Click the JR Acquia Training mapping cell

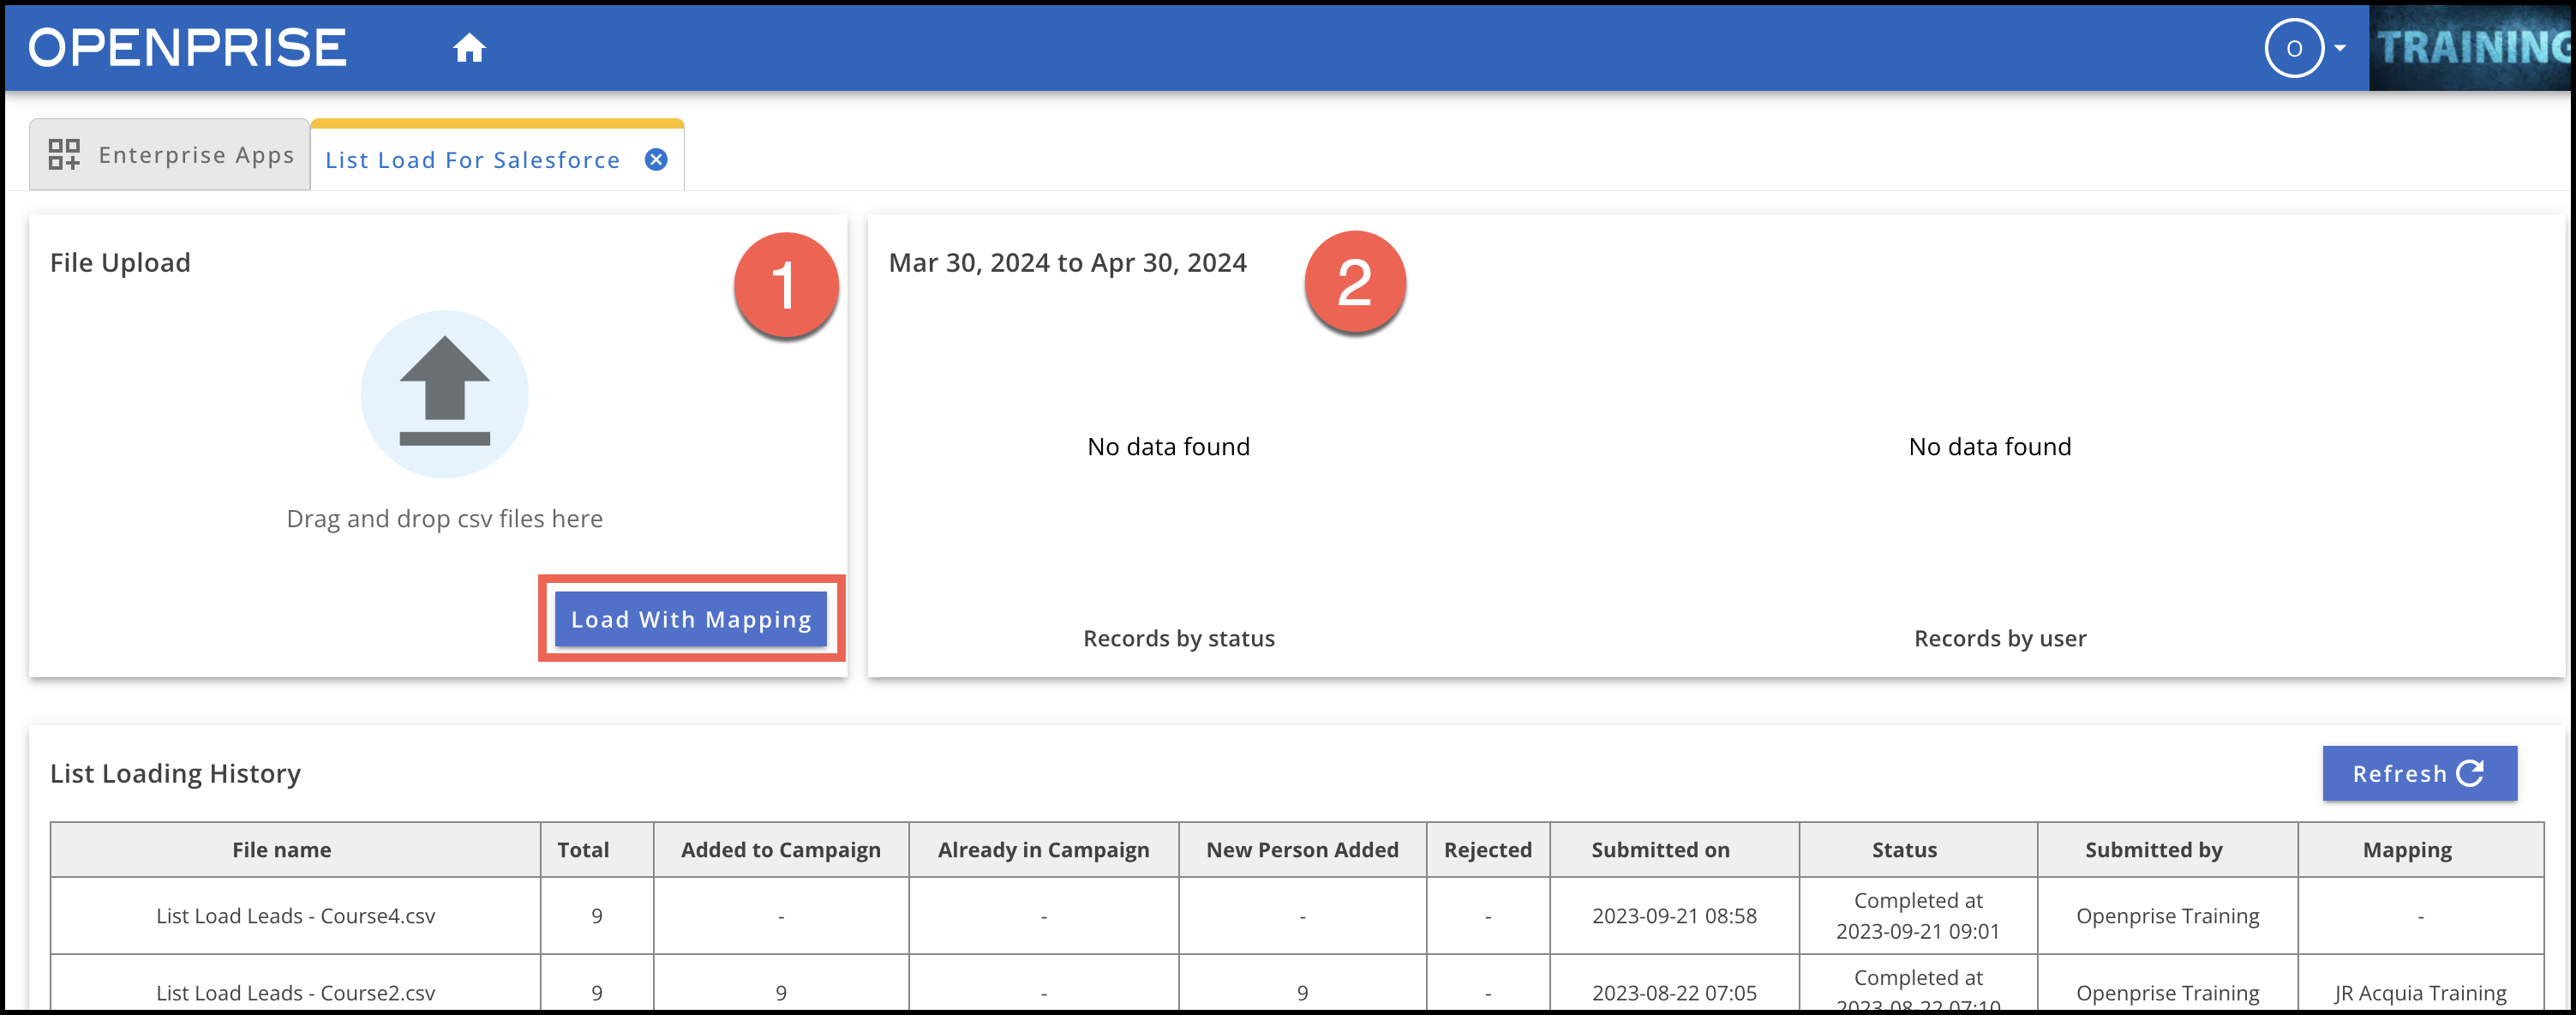coord(2420,993)
